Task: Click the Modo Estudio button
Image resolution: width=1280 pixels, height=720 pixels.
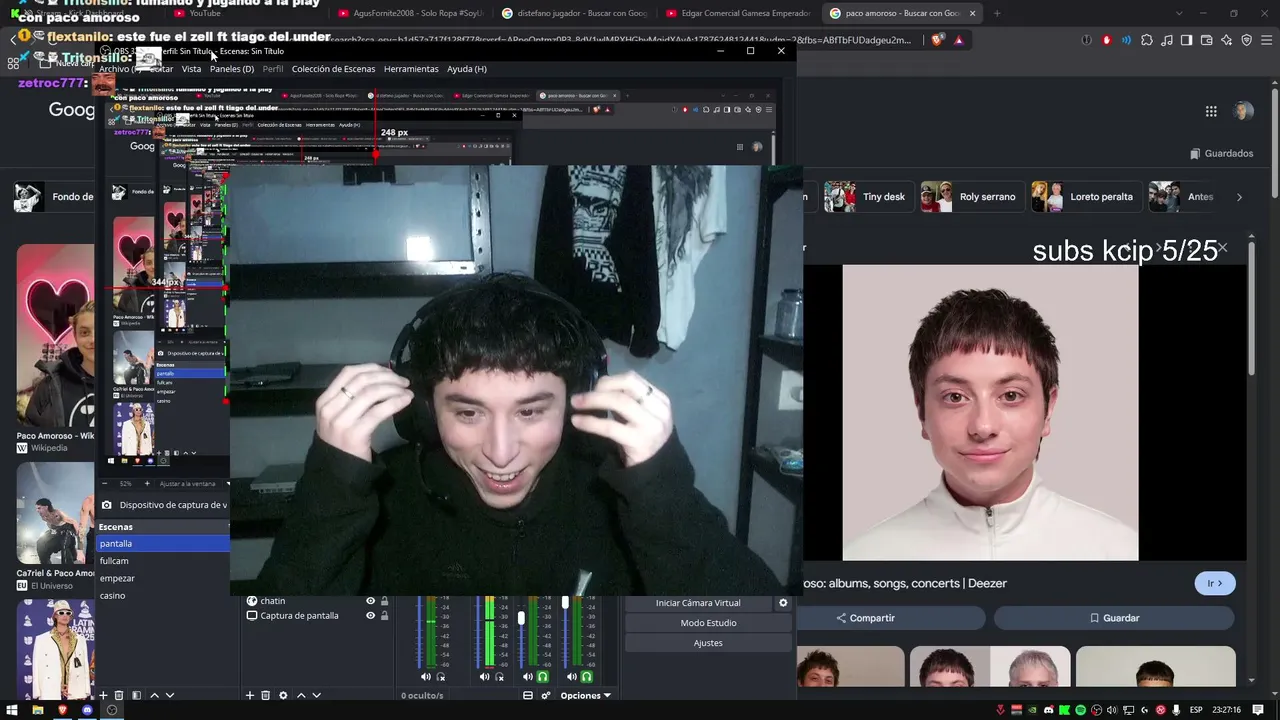Action: (708, 623)
